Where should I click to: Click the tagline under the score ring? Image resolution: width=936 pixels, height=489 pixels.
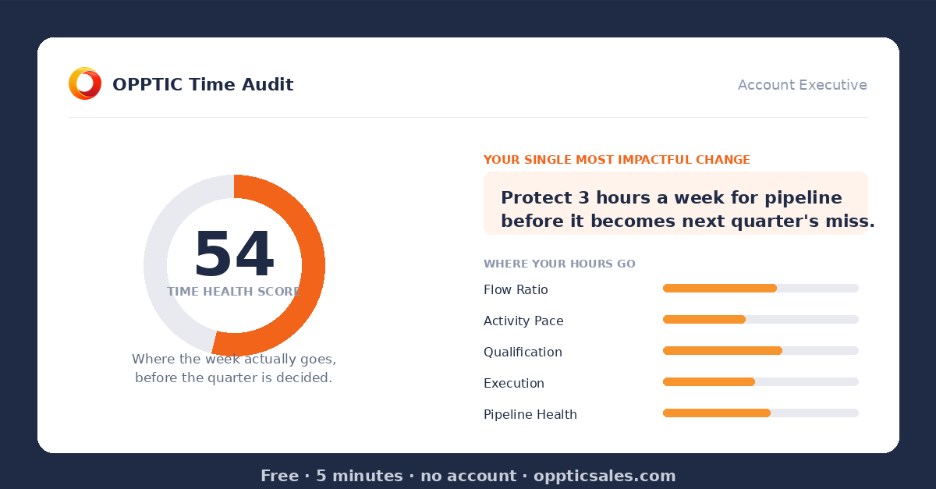tap(233, 368)
